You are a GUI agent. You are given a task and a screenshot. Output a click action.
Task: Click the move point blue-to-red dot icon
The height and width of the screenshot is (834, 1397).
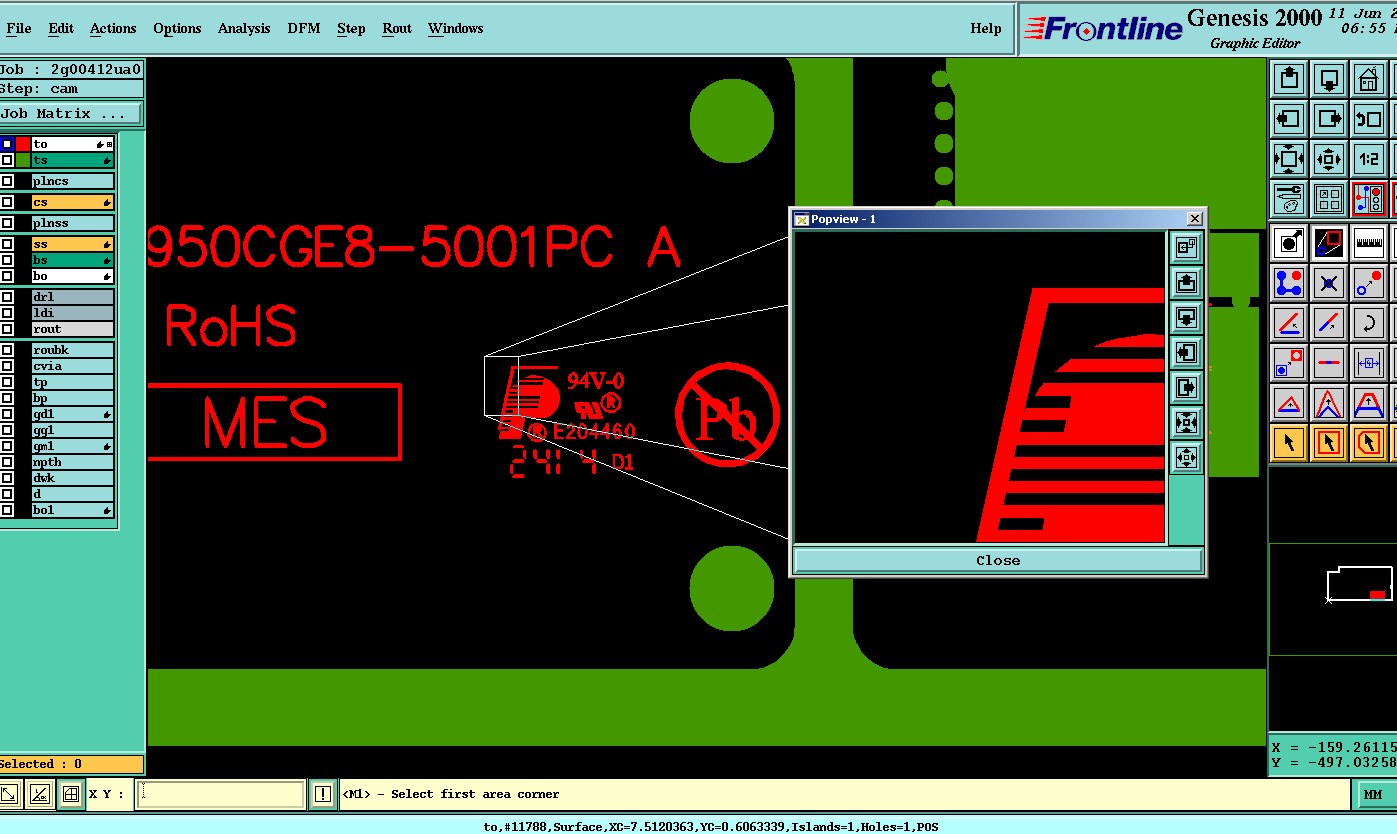1367,282
